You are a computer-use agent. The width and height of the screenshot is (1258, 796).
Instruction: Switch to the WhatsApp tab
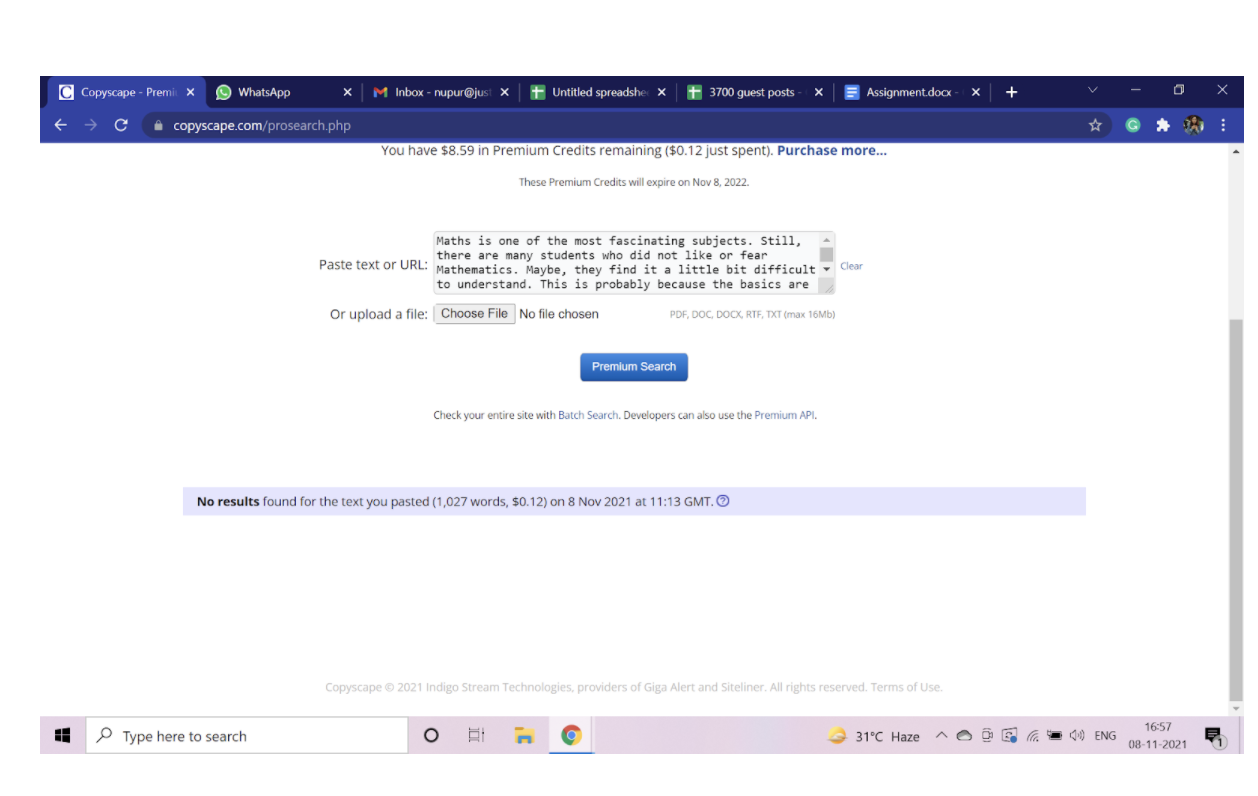(x=264, y=92)
